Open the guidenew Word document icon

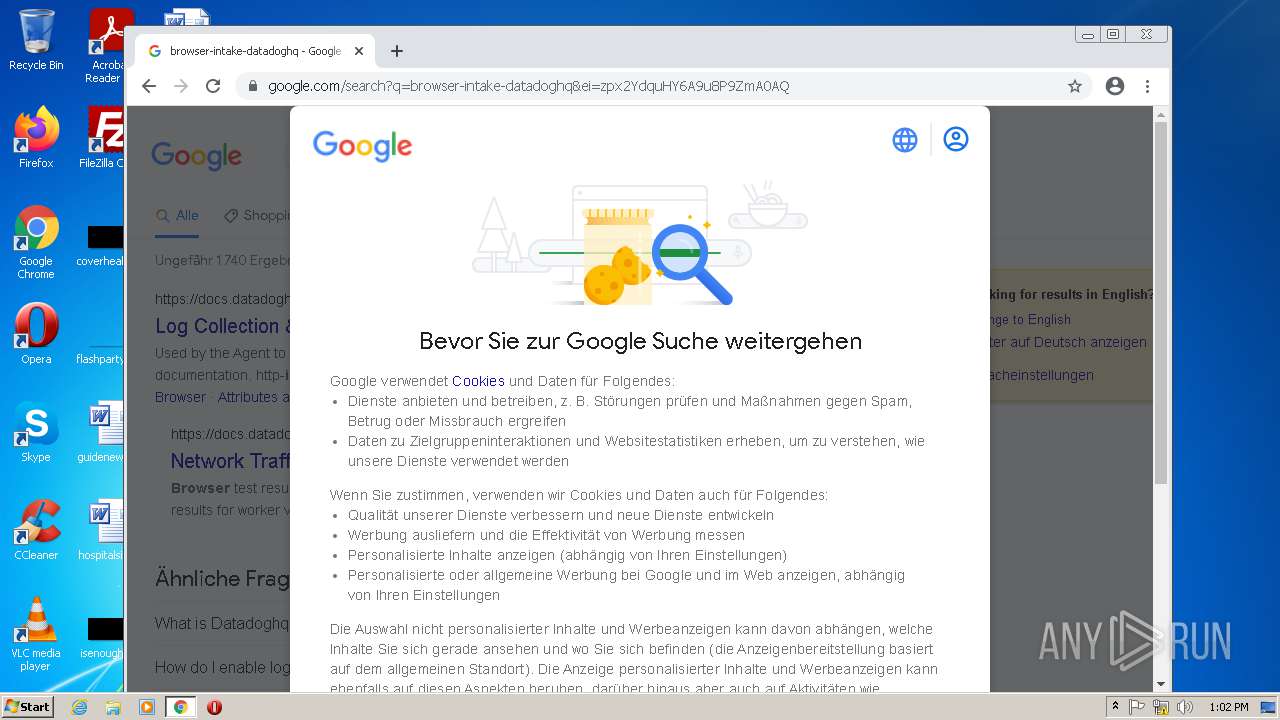pos(103,432)
